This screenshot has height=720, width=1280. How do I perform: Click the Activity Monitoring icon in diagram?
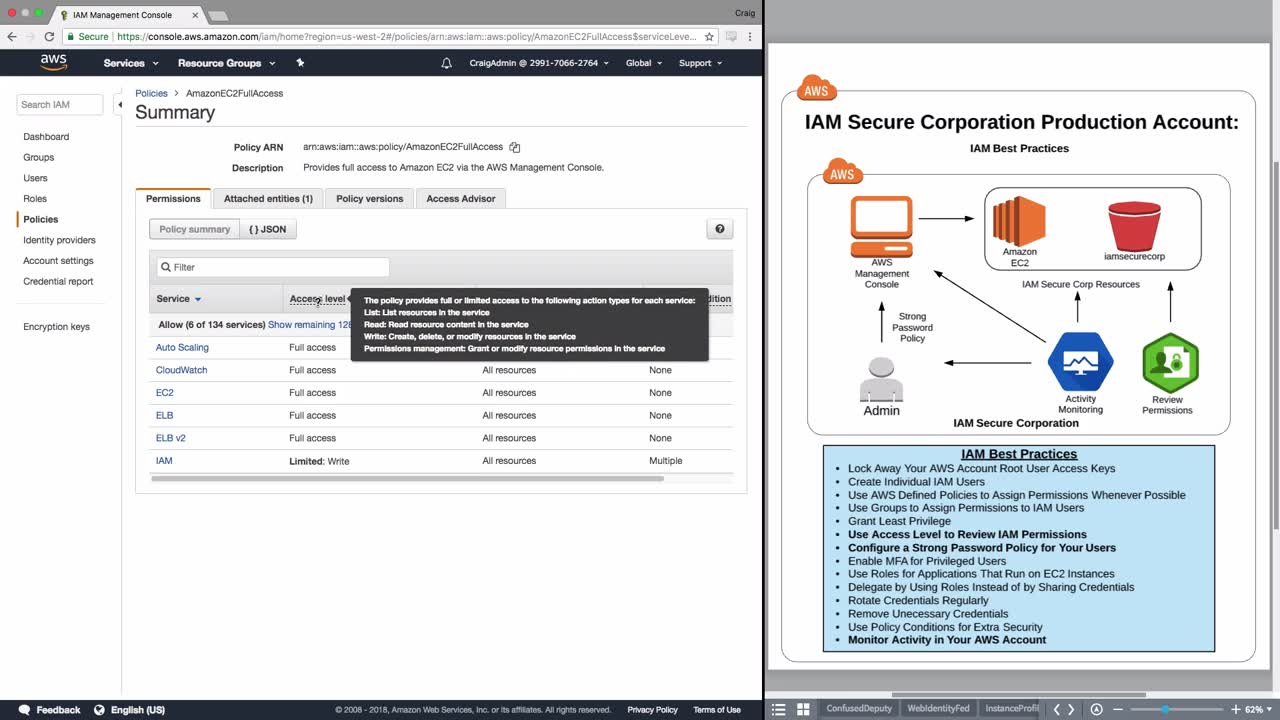tap(1080, 362)
